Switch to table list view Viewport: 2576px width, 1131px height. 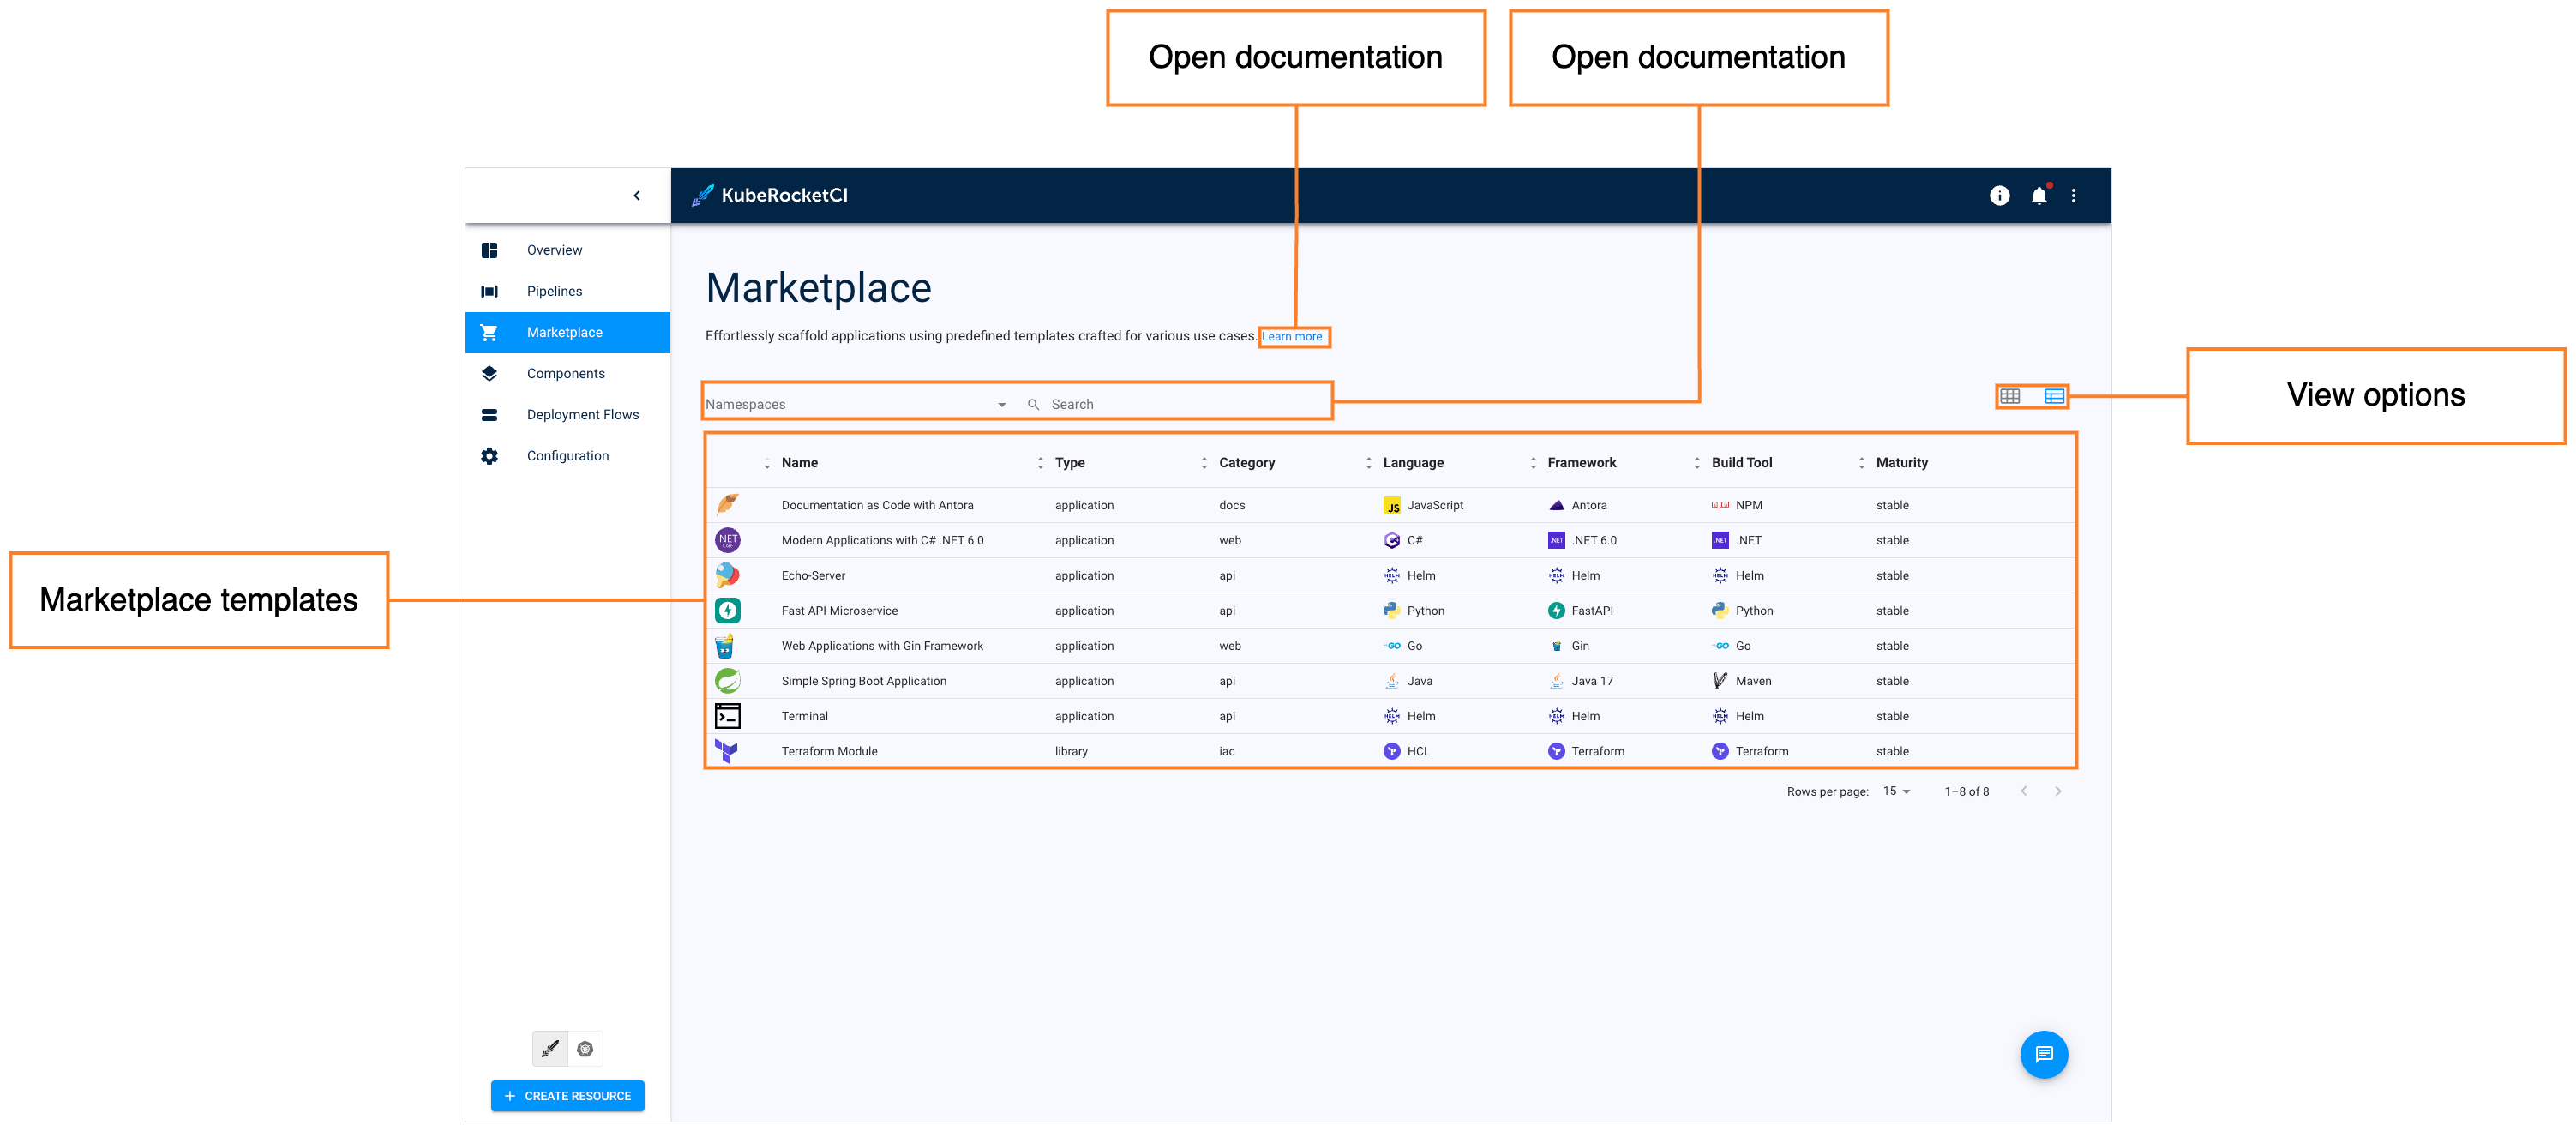tap(2053, 397)
